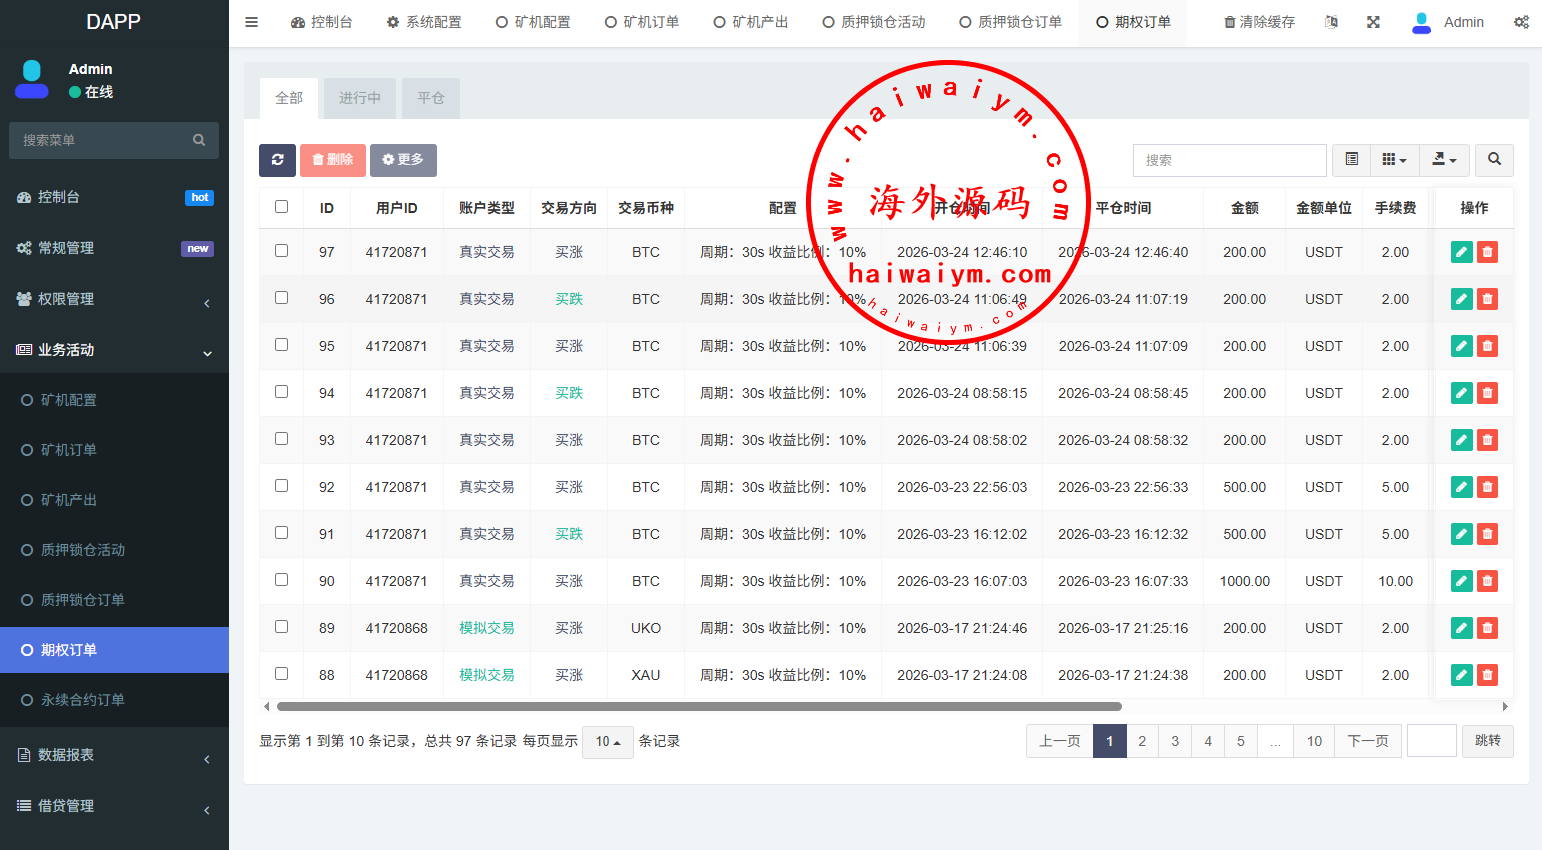This screenshot has height=850, width=1542.
Task: Switch to the 进行中 tab
Action: coord(359,98)
